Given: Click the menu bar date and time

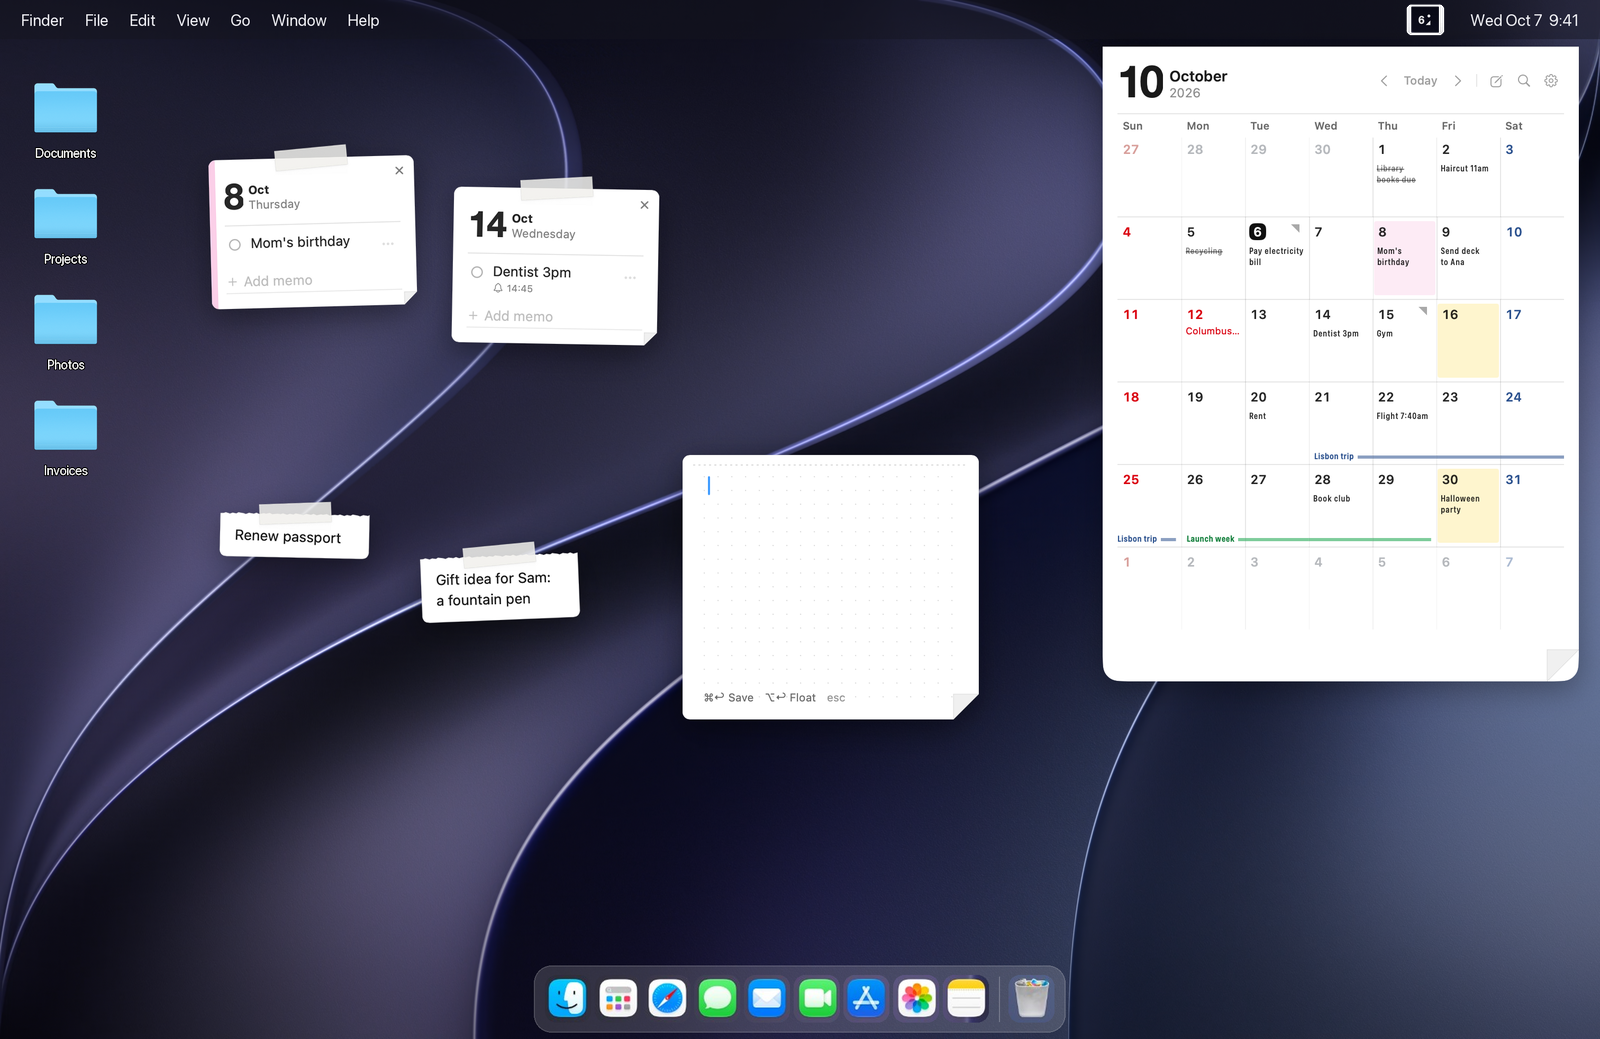Looking at the screenshot, I should [1524, 20].
